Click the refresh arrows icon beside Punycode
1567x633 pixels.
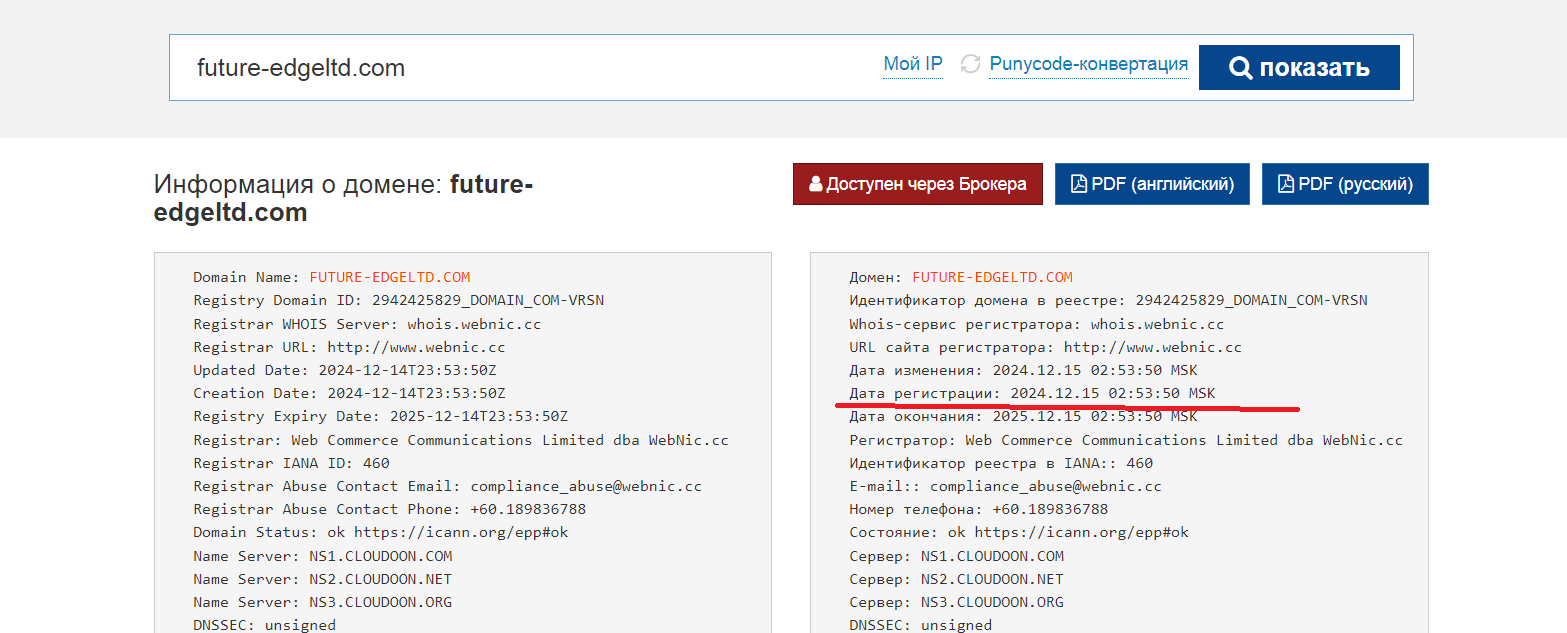[x=970, y=65]
